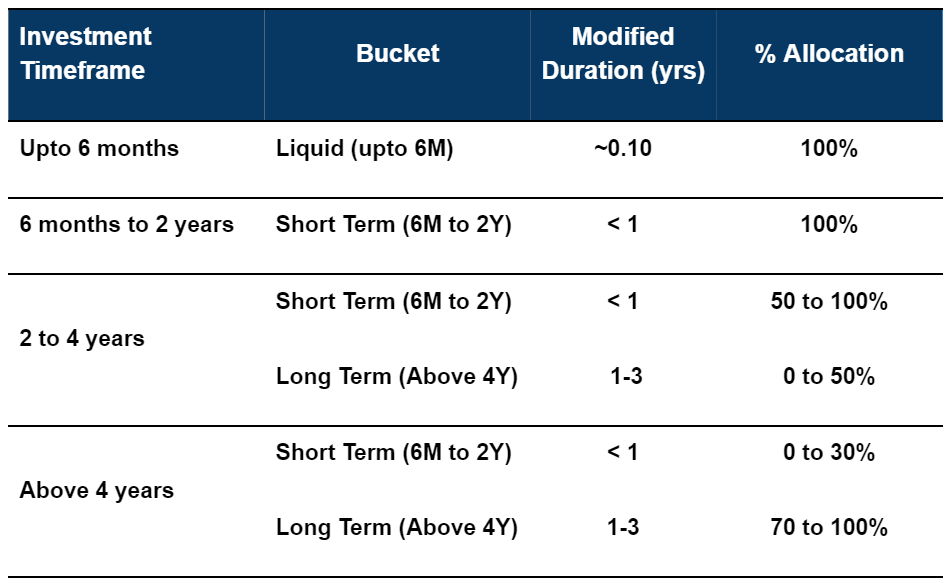Select the Above 4 years cell
951x583 pixels.
coord(97,491)
